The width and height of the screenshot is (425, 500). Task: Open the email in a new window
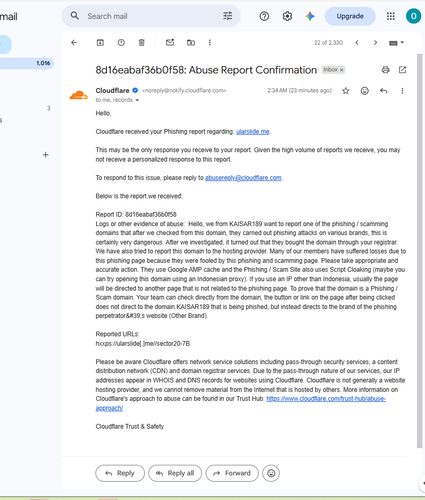point(402,70)
